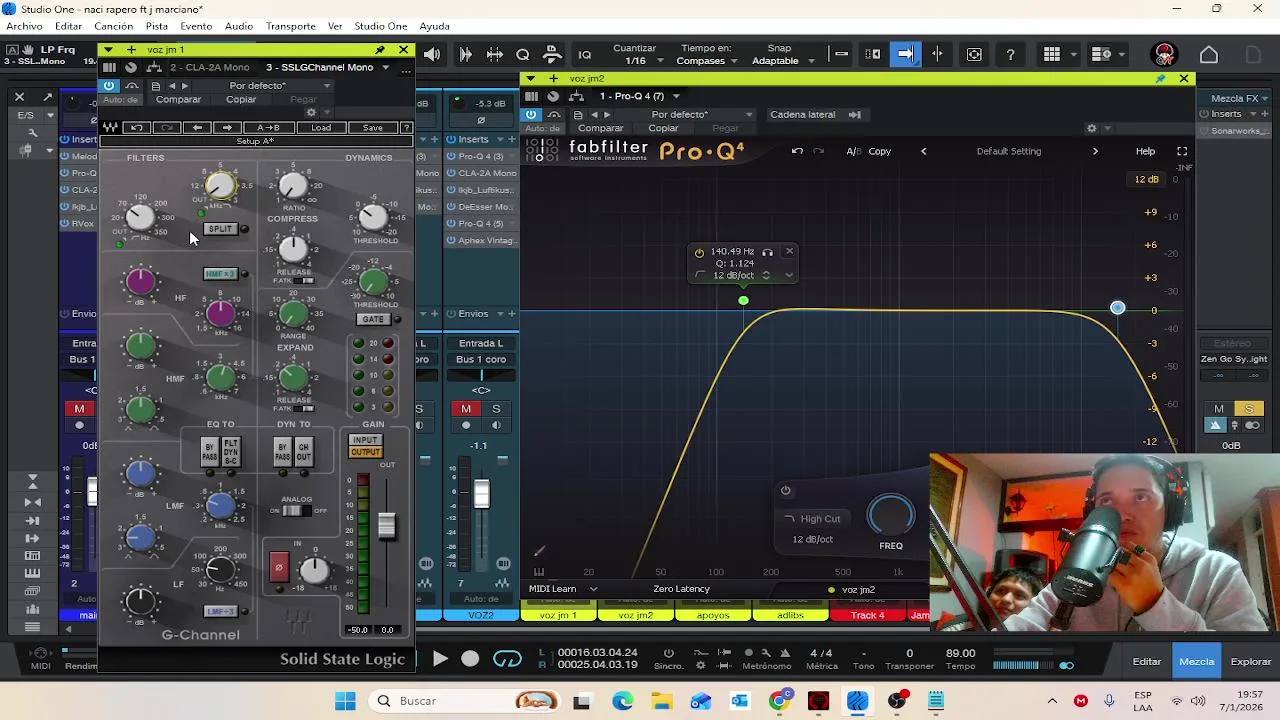
Task: Toggle the SPLIT button in SSL filters
Action: [x=219, y=229]
